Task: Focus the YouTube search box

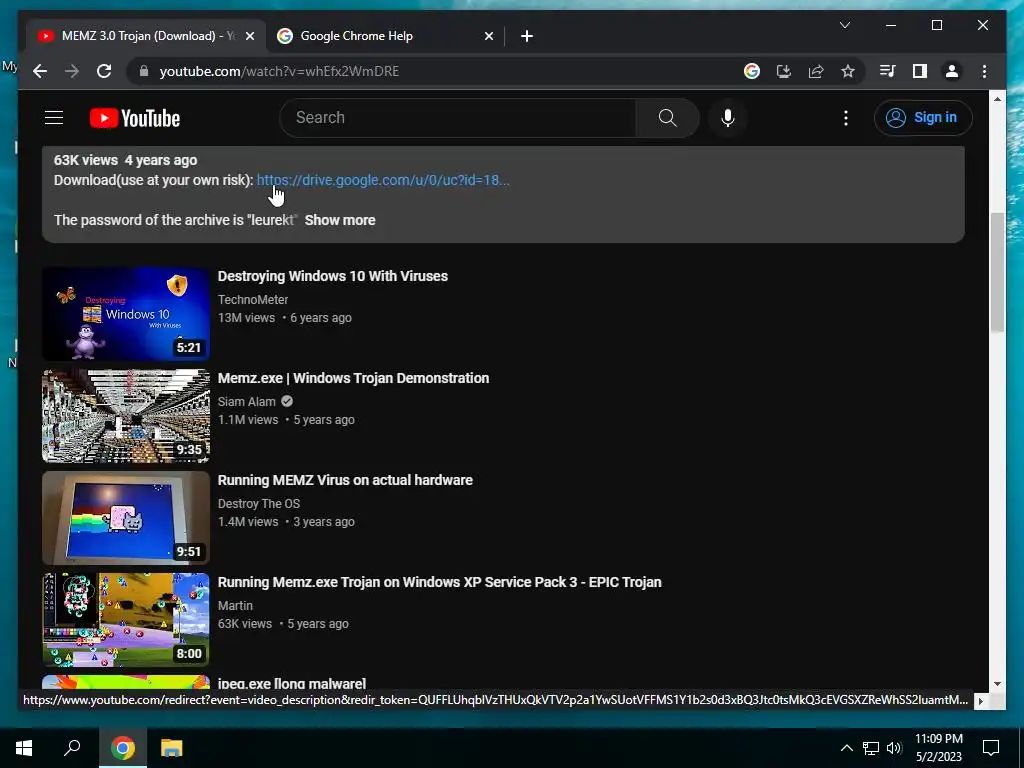Action: click(x=457, y=118)
